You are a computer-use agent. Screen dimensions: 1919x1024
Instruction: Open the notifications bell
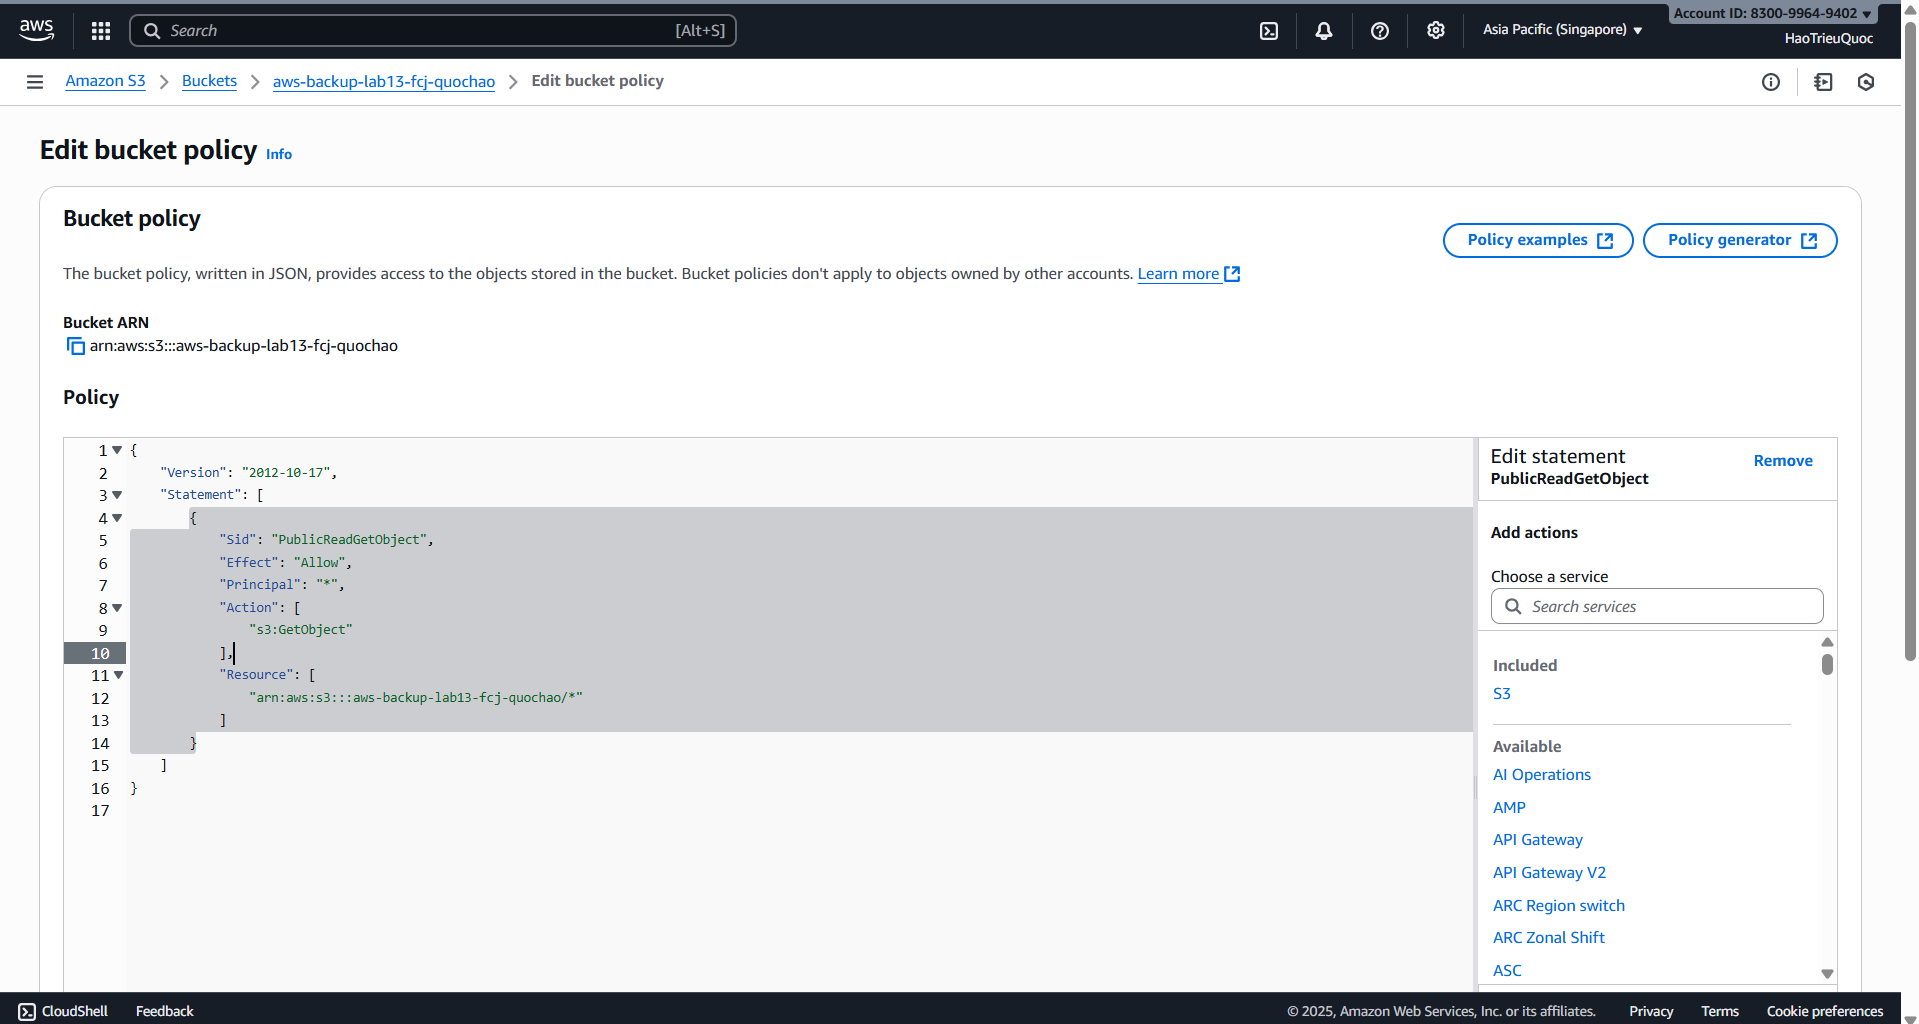[x=1323, y=31]
